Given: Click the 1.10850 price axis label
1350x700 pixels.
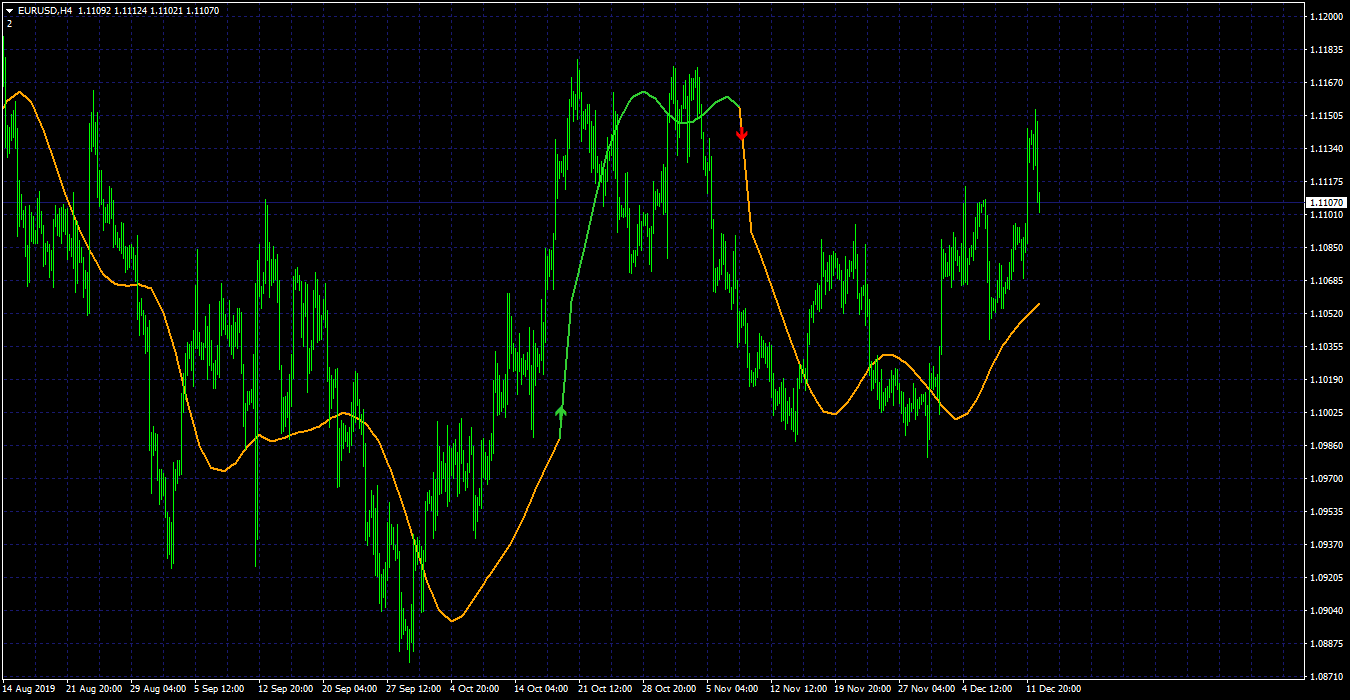Looking at the screenshot, I should pyautogui.click(x=1327, y=248).
